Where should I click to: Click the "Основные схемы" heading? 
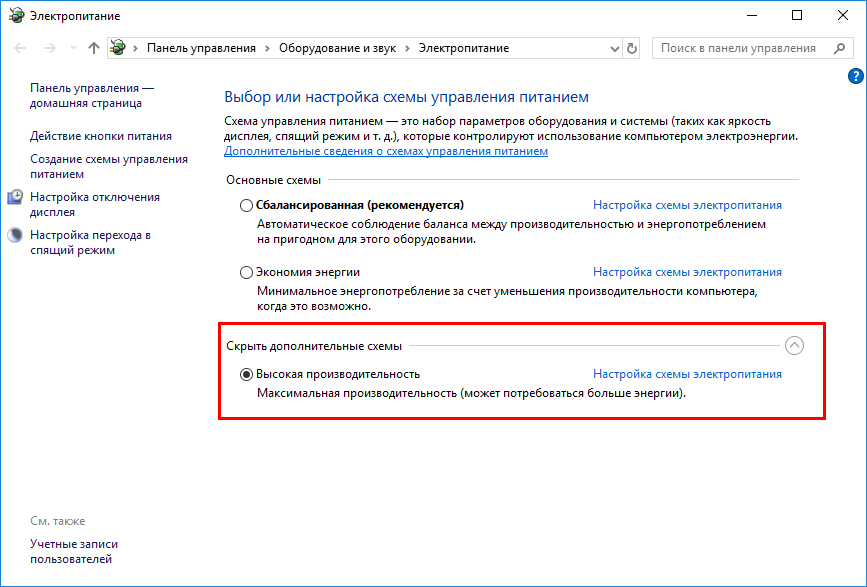pyautogui.click(x=273, y=180)
